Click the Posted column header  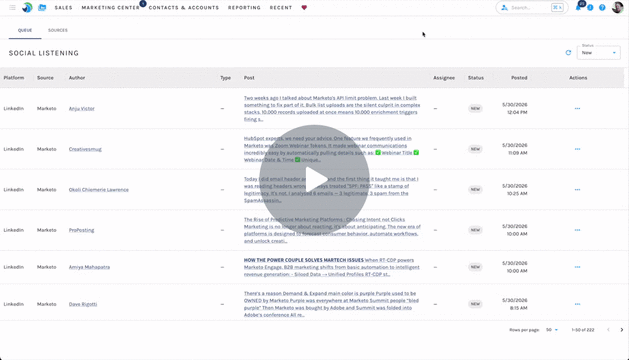pyautogui.click(x=519, y=78)
